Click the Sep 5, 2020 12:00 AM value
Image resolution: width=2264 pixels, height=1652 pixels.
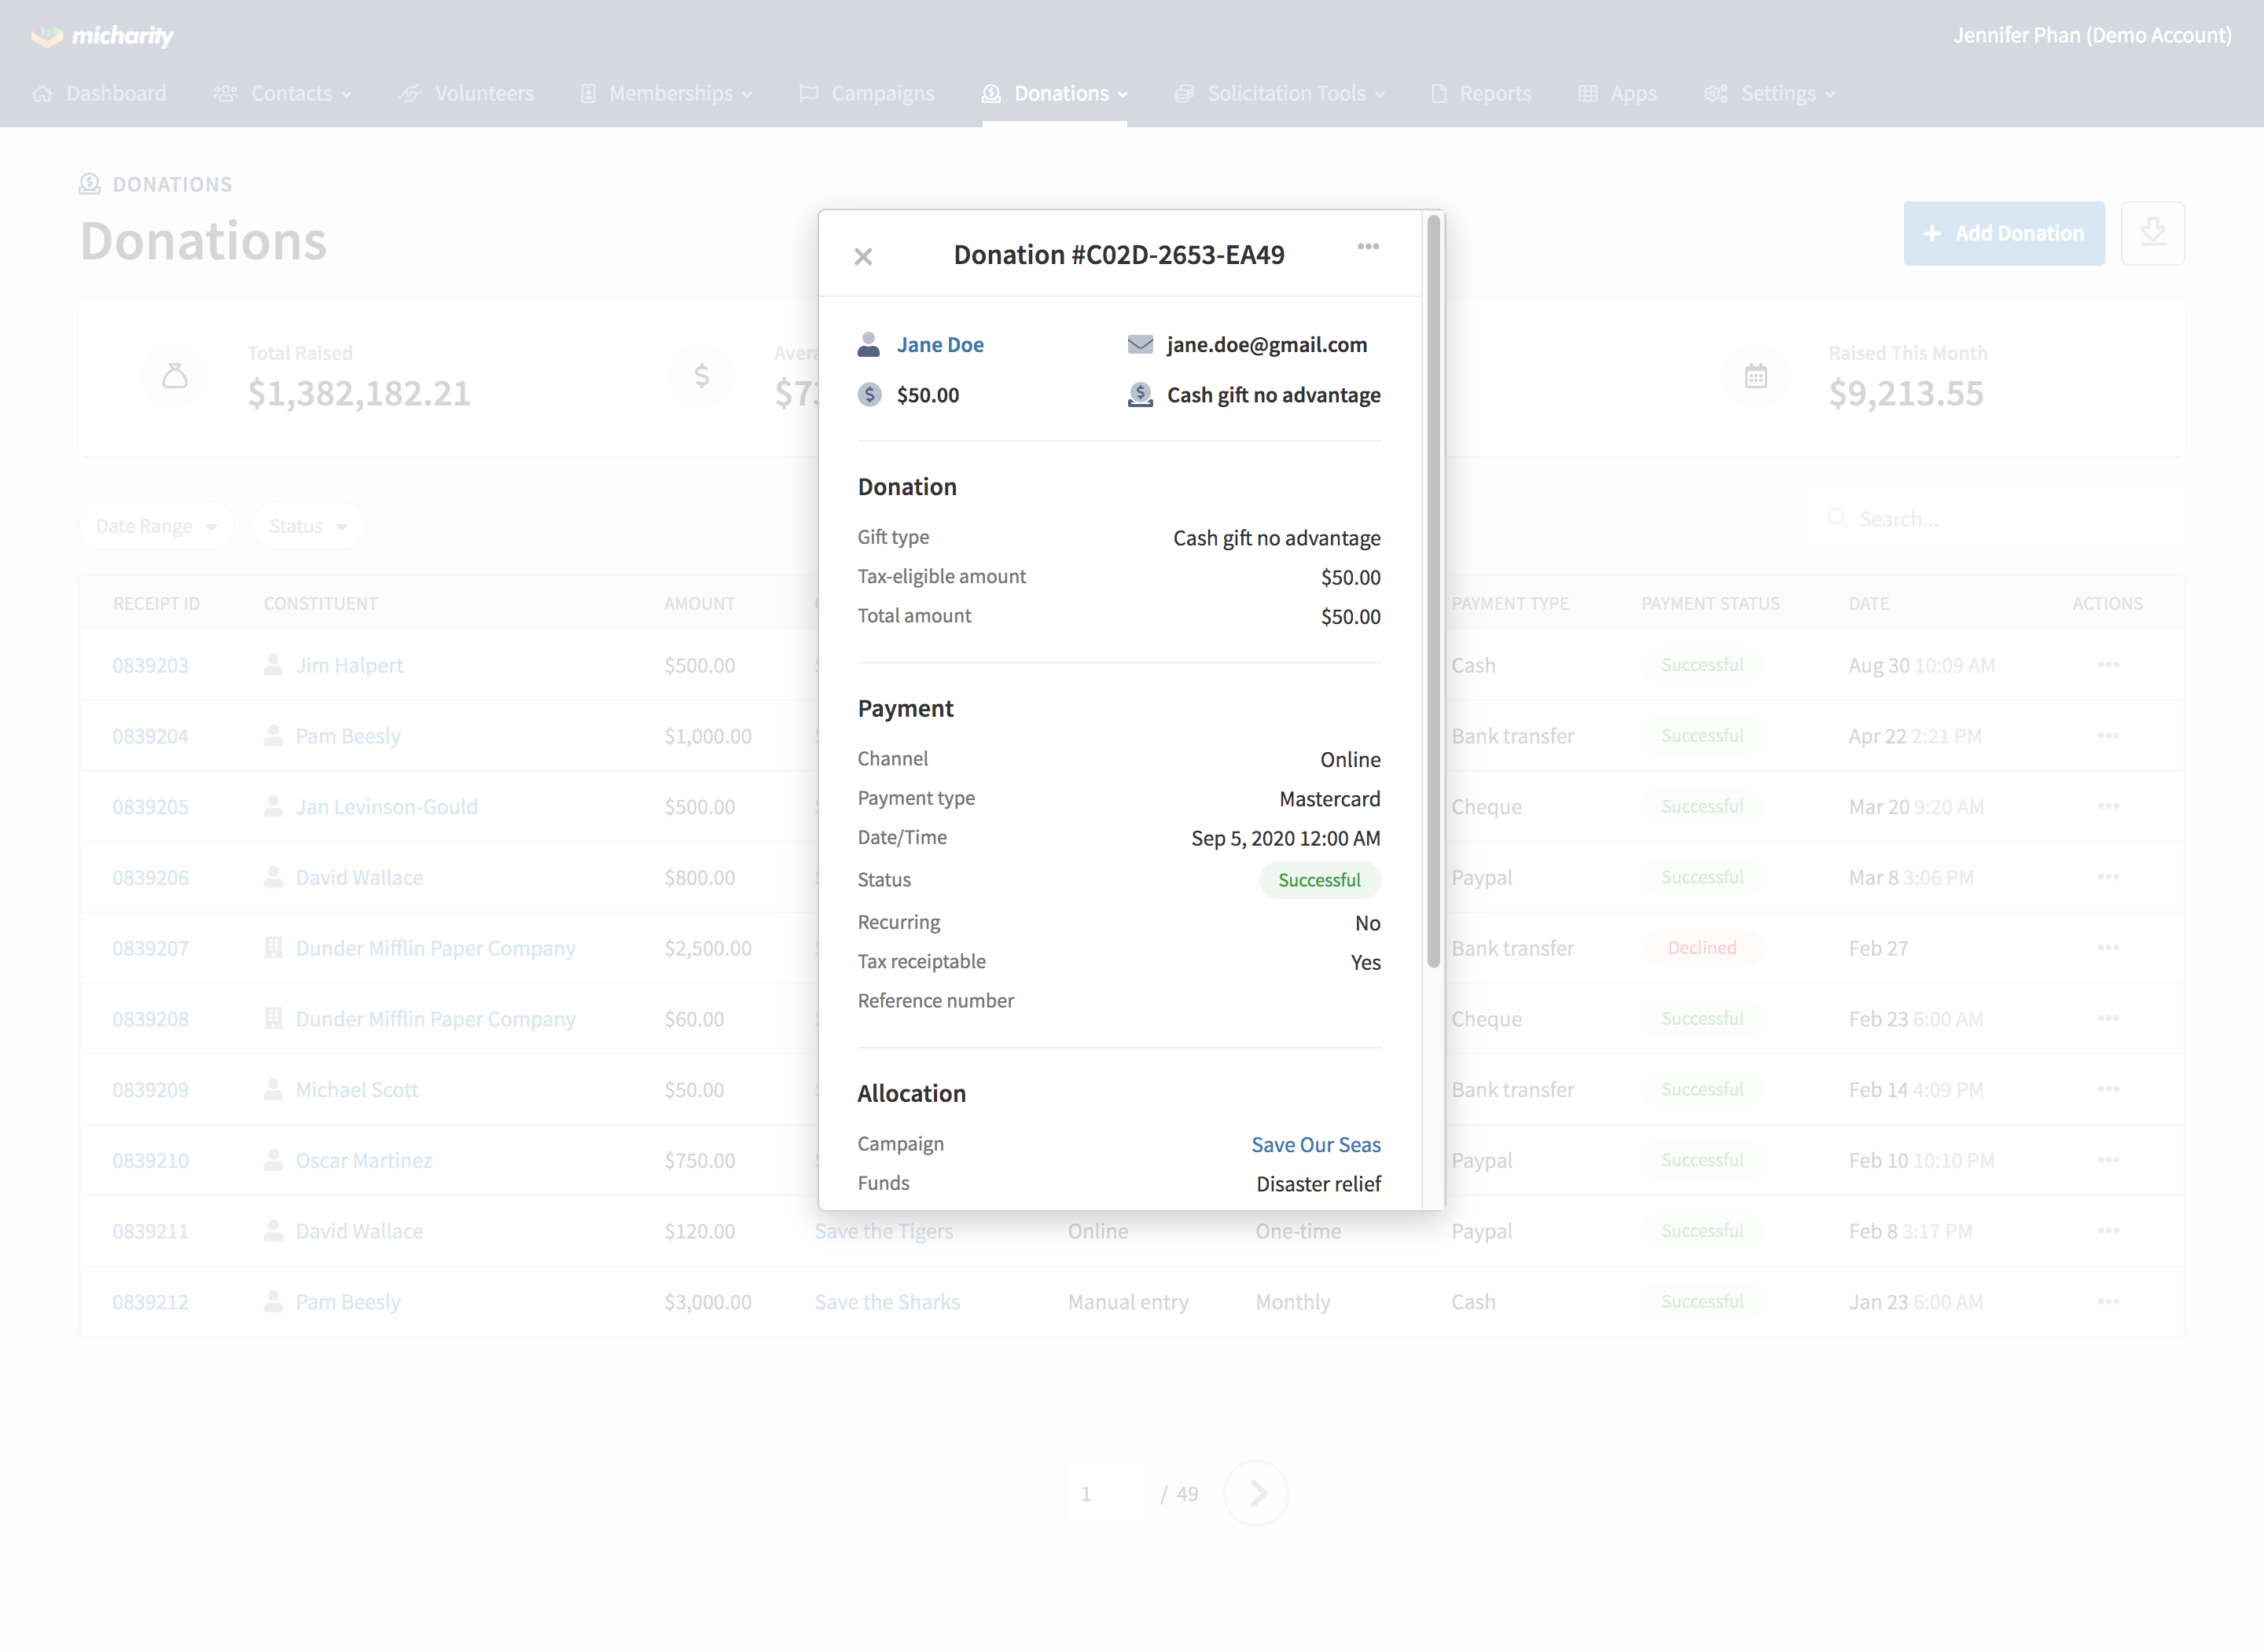(x=1286, y=839)
